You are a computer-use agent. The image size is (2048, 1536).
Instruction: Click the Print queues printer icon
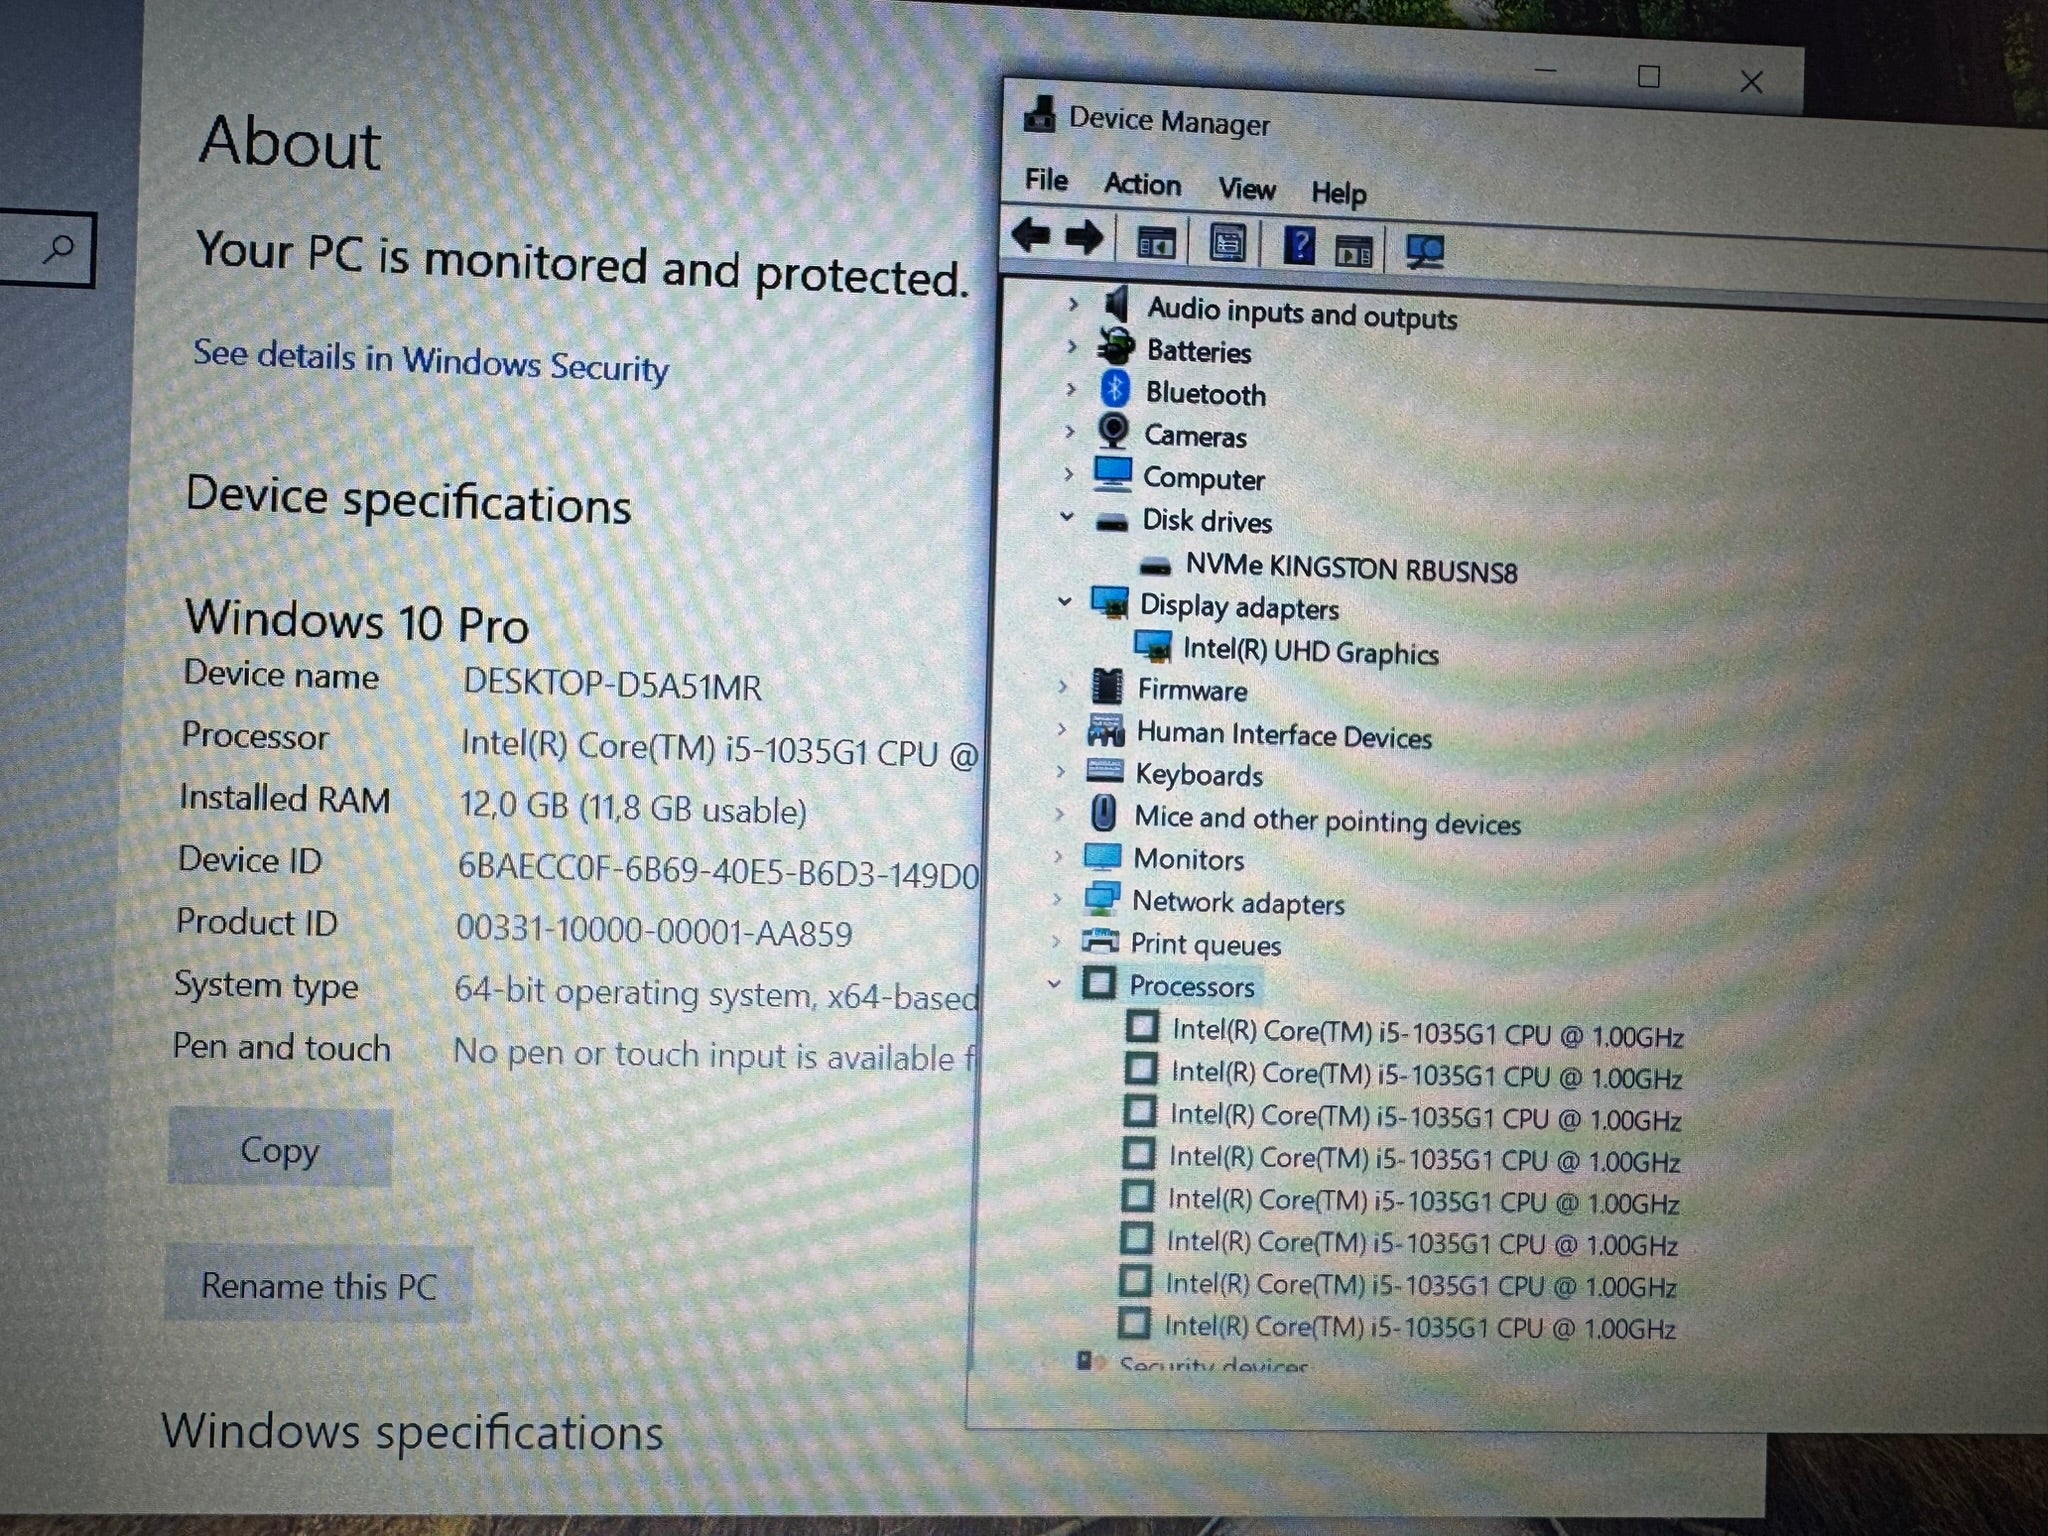pos(1100,941)
